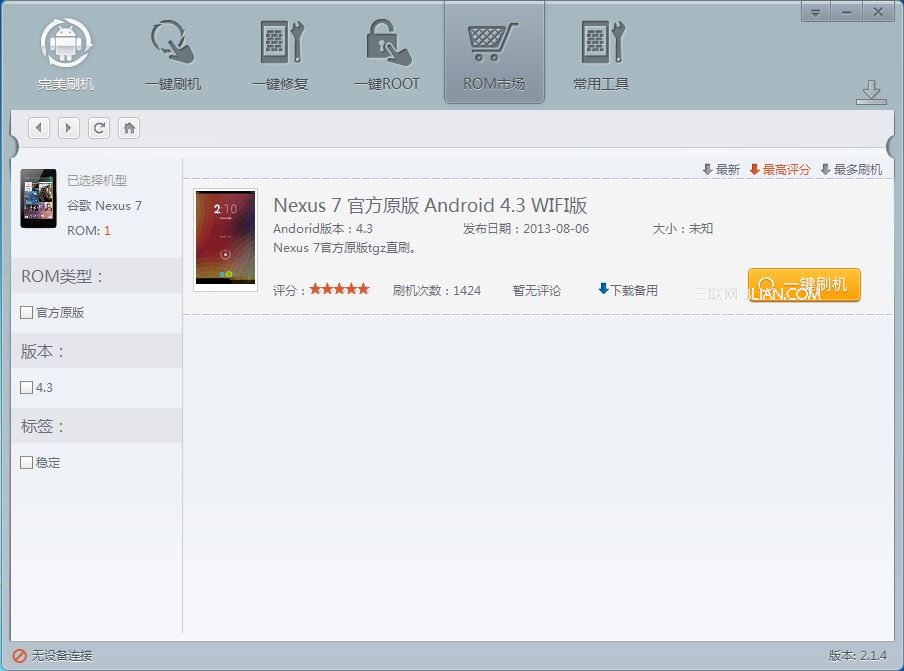Click the 发布日期：2013-08-06 text
Image resolution: width=904 pixels, height=671 pixels.
click(x=526, y=229)
